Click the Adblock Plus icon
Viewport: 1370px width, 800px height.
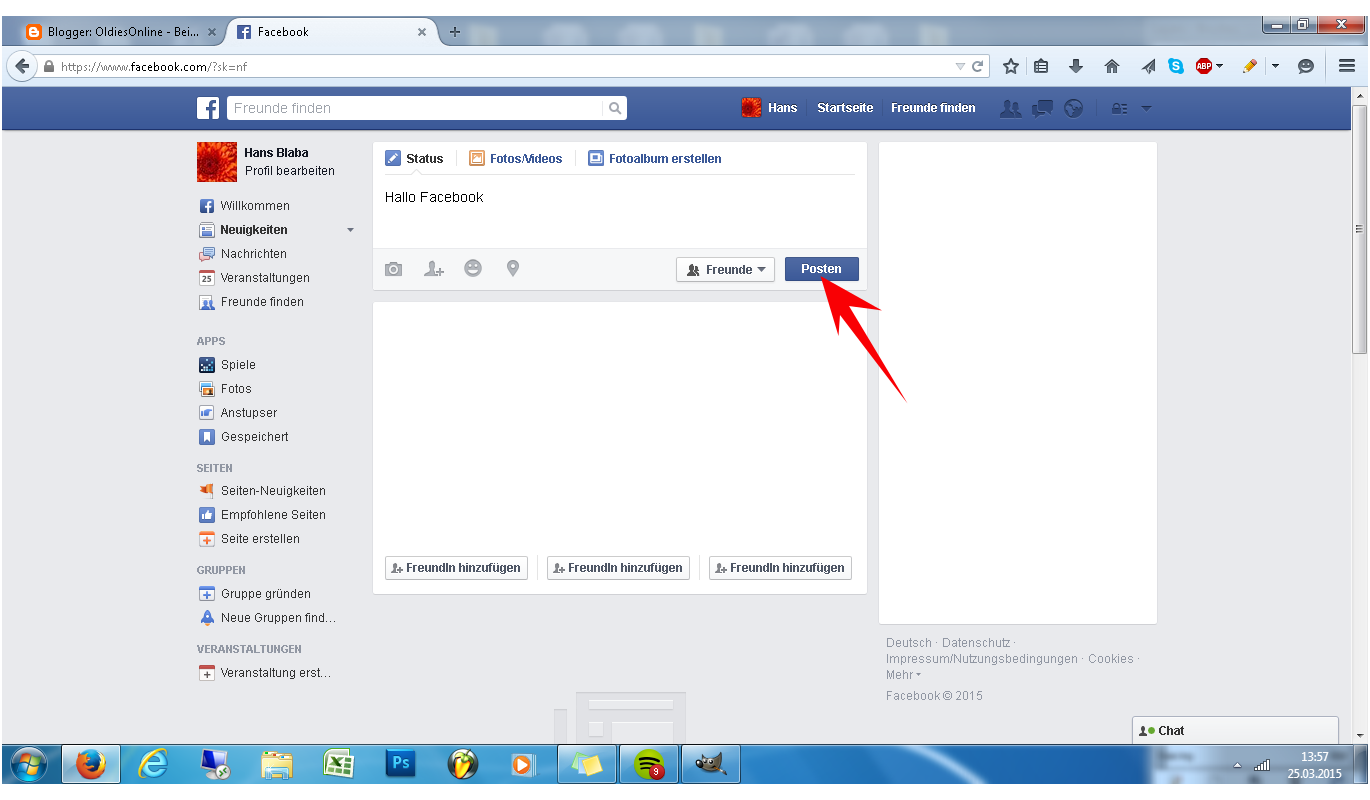pyautogui.click(x=1204, y=66)
